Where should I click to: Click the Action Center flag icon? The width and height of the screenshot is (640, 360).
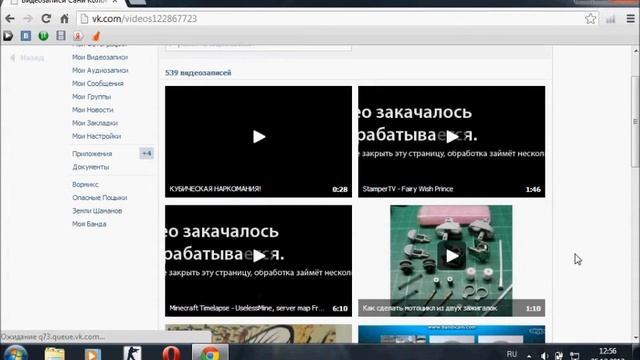(574, 356)
